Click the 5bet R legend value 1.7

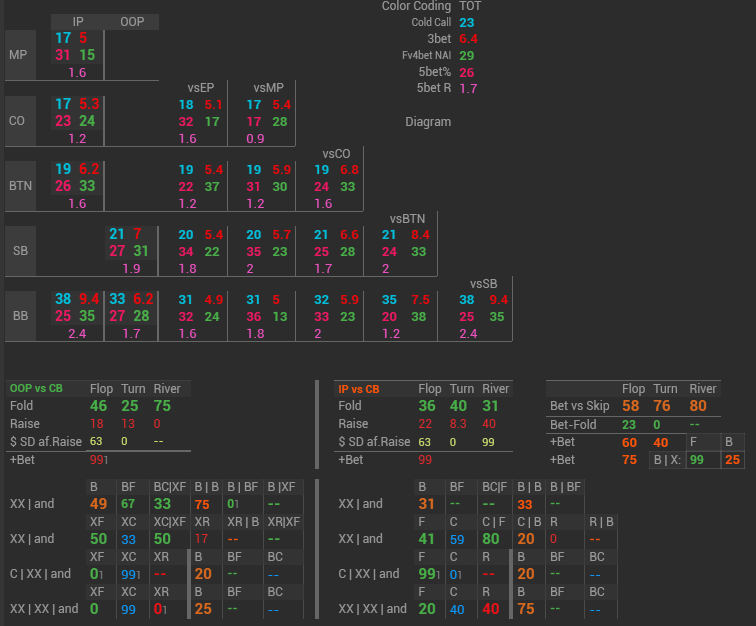click(468, 88)
